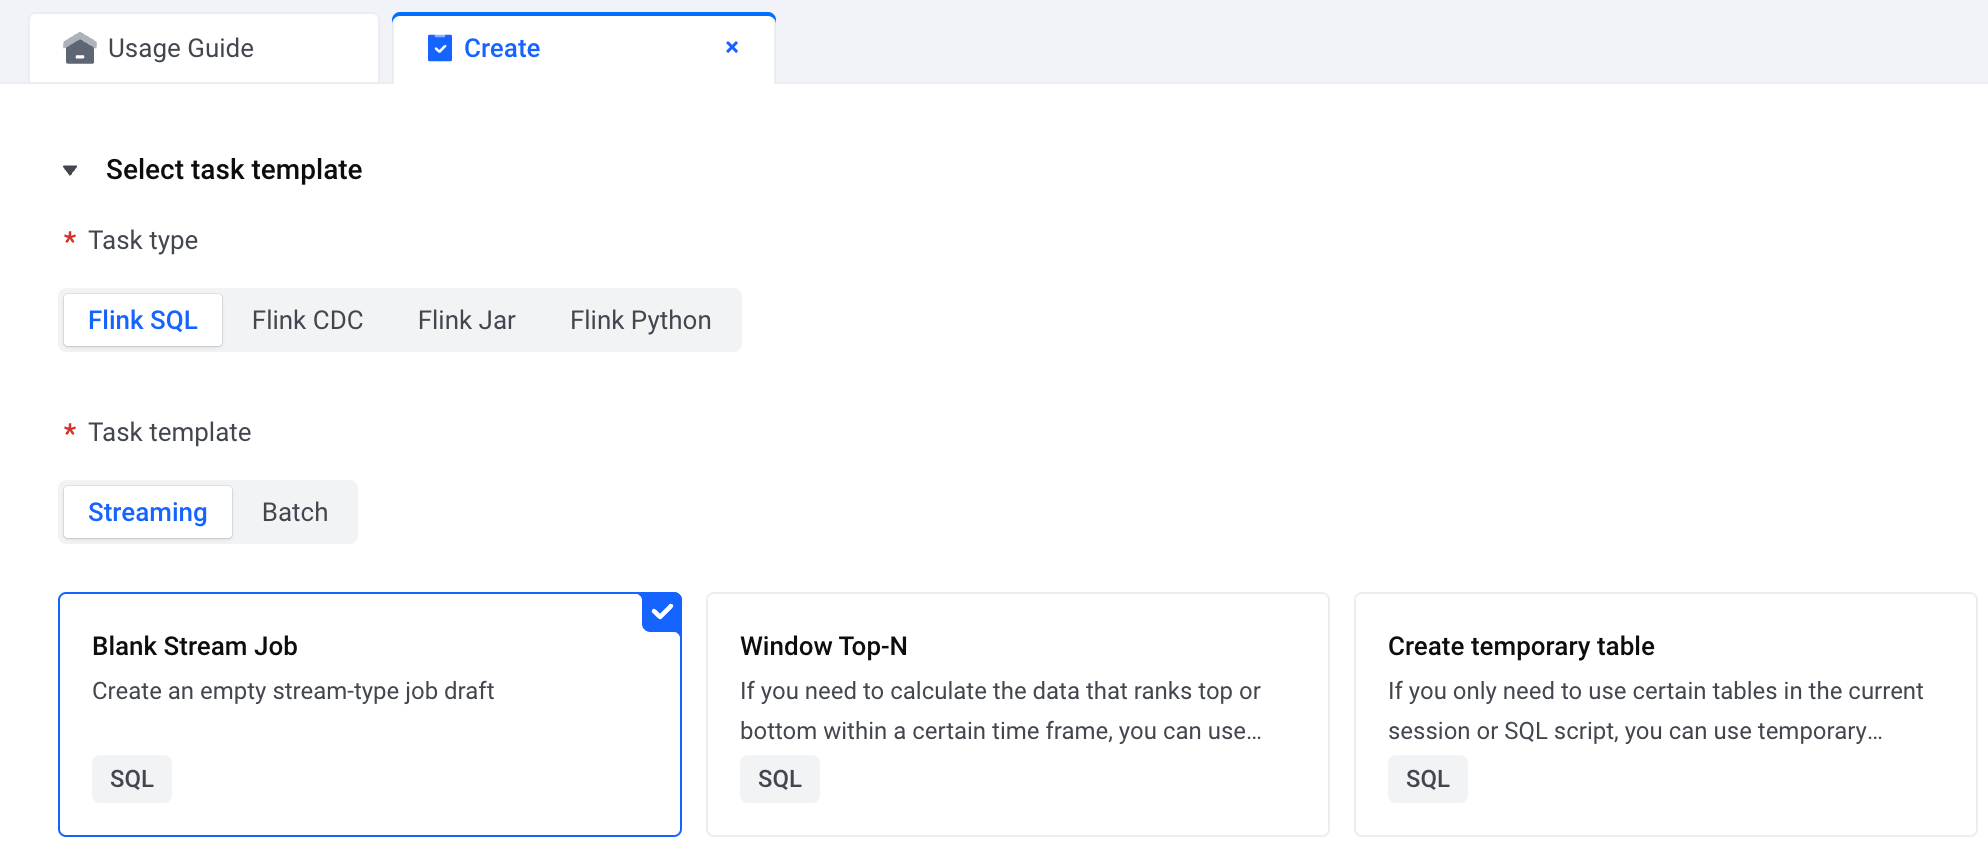Image resolution: width=1988 pixels, height=852 pixels.
Task: Select the Streaming task template
Action: click(x=148, y=512)
